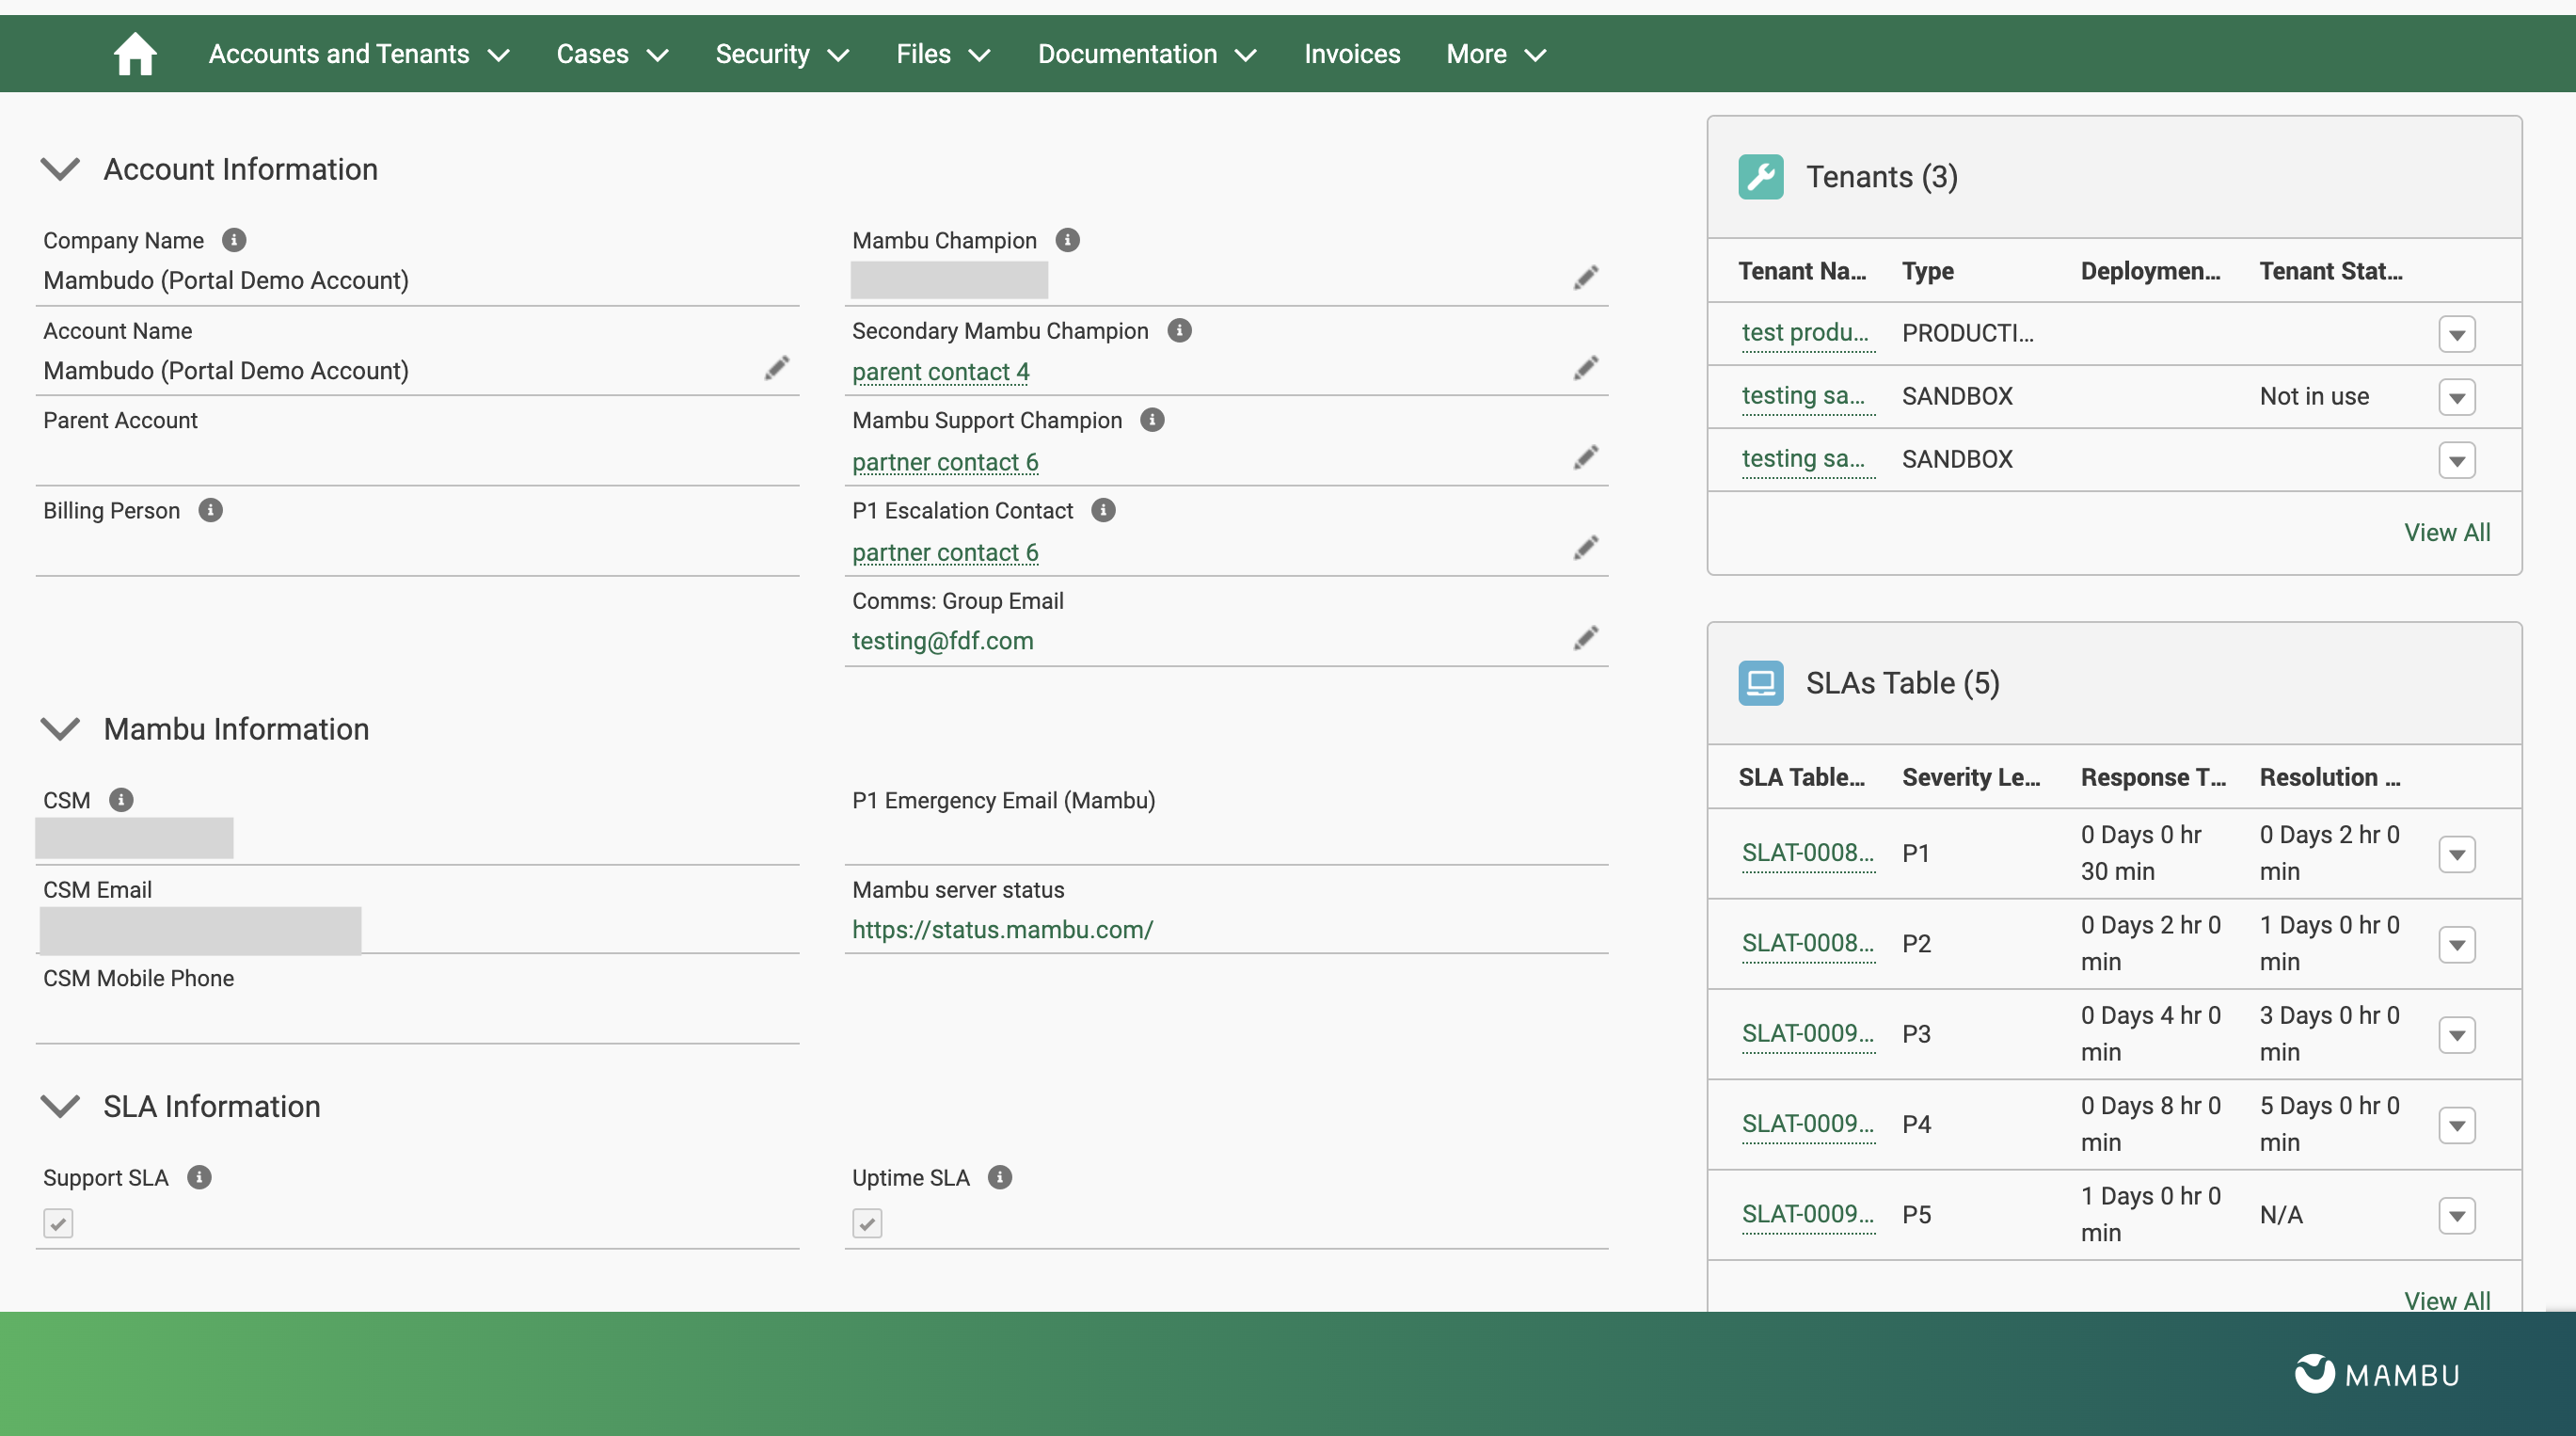
Task: Collapse the Account Information section
Action: point(60,168)
